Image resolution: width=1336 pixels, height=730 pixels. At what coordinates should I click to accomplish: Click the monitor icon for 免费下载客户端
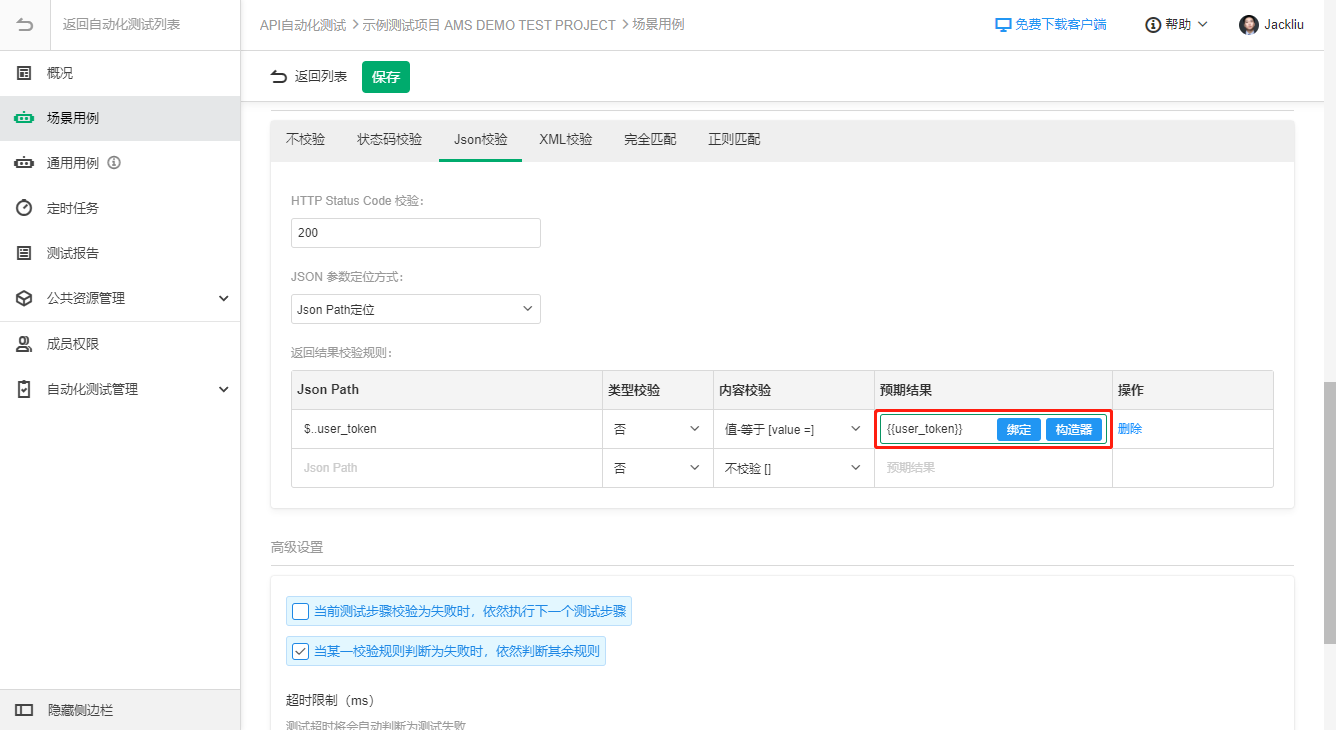[x=1003, y=25]
